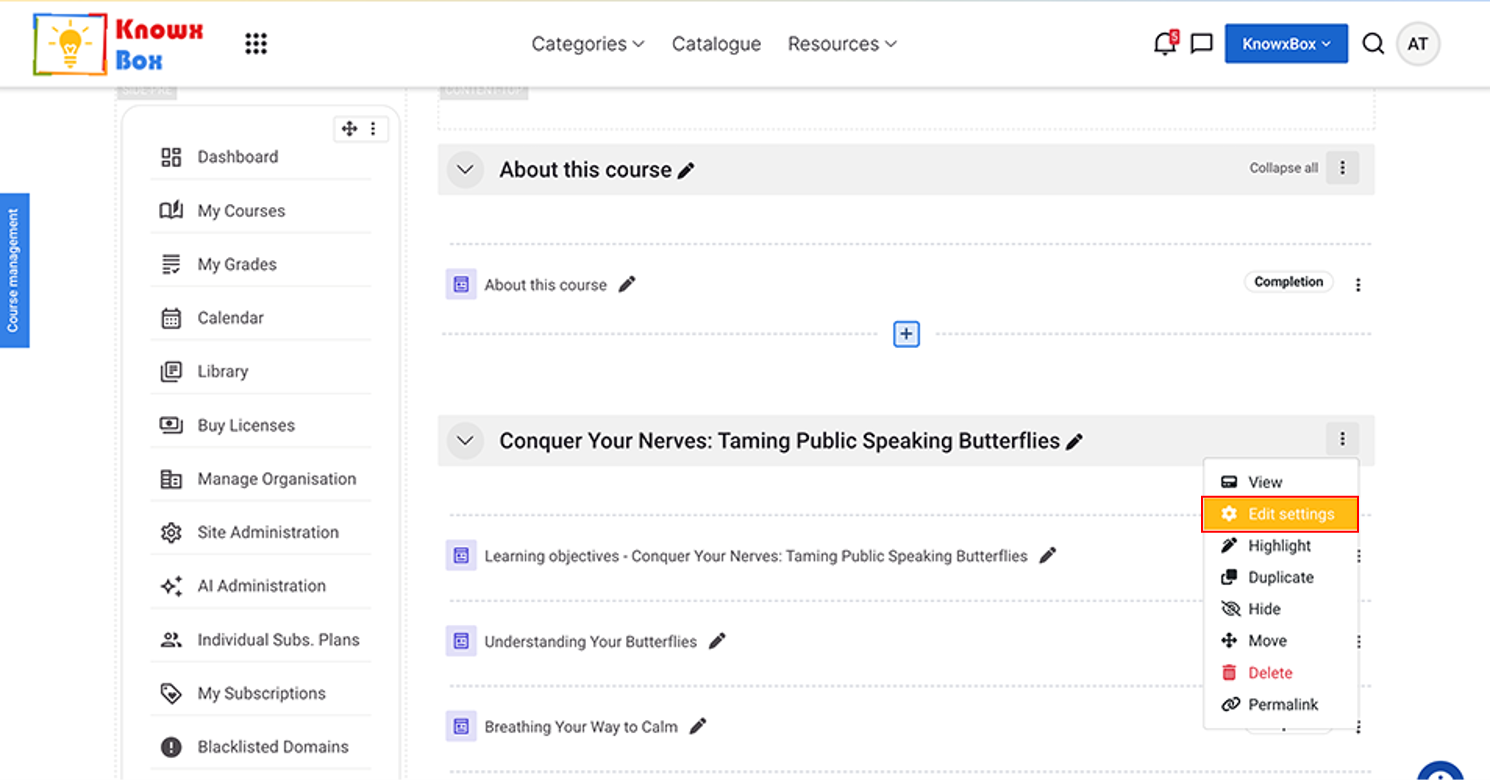Open the Understanding Your Butterflies activity

click(x=591, y=642)
